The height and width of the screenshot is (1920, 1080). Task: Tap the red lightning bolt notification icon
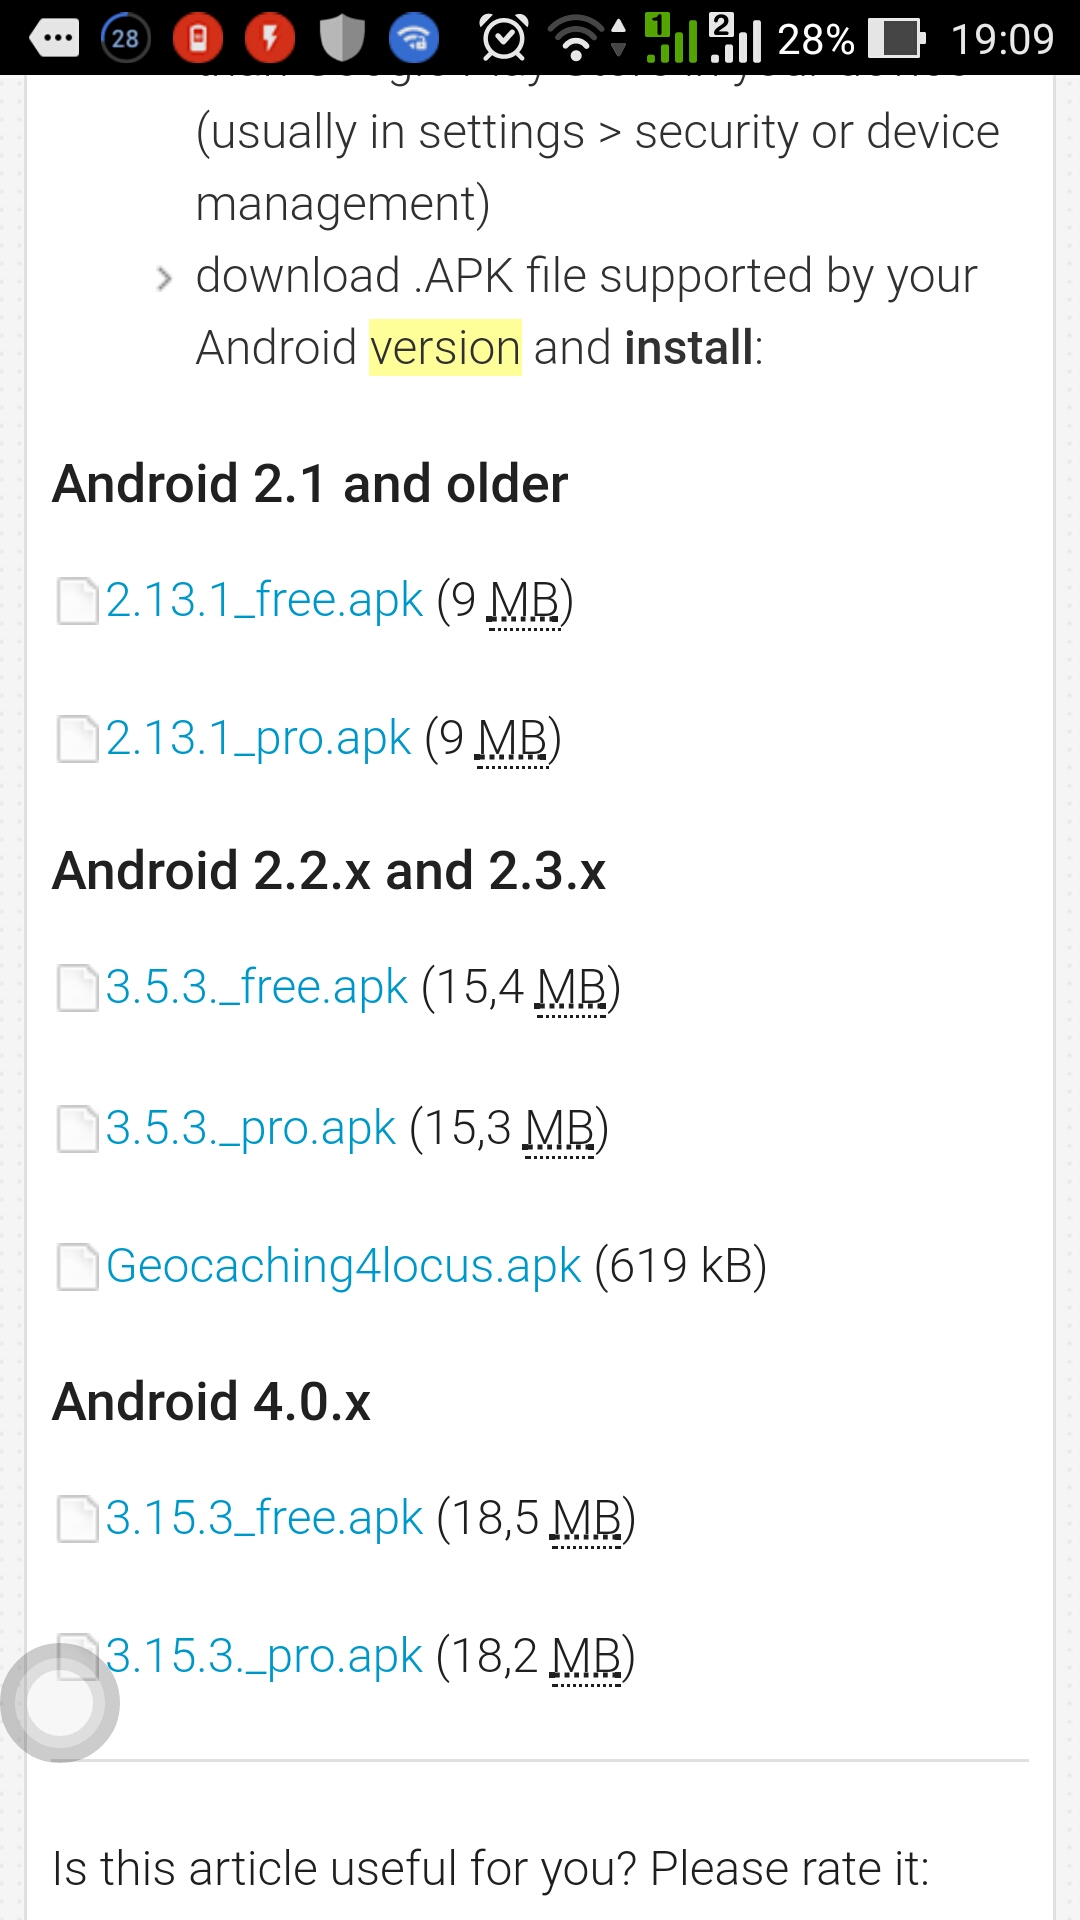270,38
